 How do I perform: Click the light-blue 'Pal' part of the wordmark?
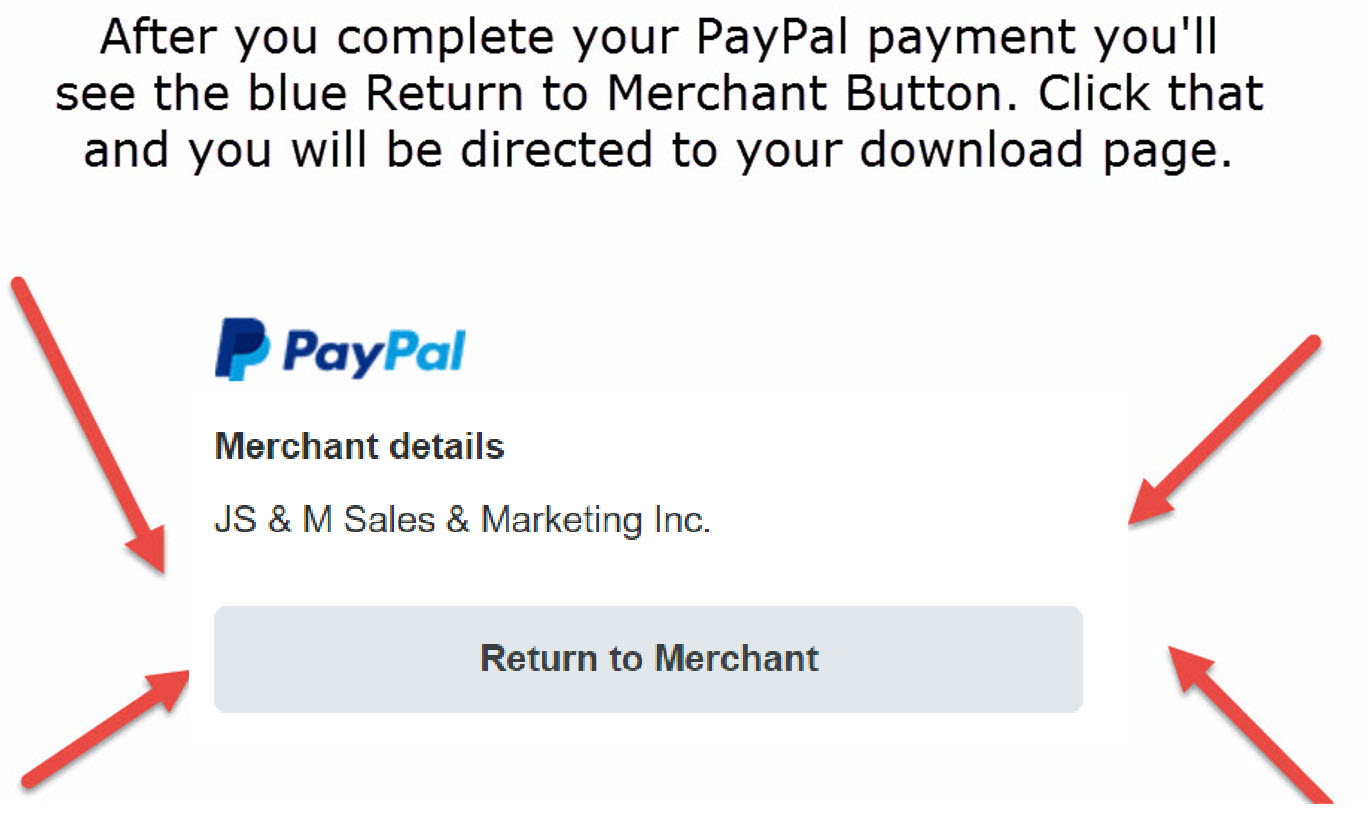click(425, 350)
